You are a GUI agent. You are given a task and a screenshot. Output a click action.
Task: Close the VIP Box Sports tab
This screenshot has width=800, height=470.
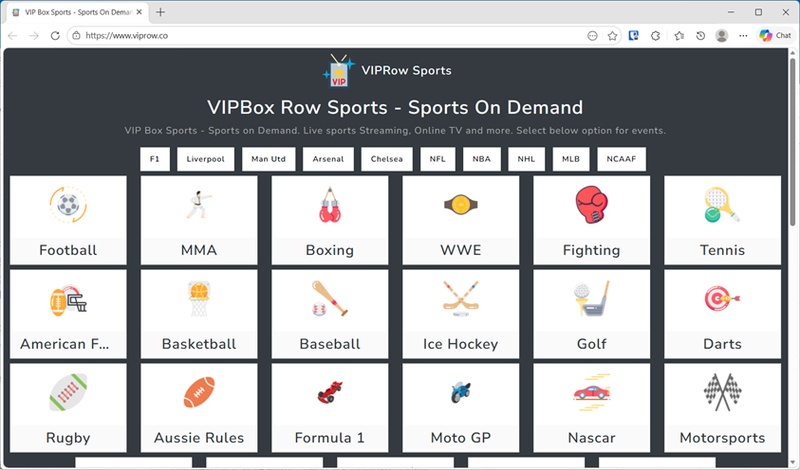click(x=139, y=12)
